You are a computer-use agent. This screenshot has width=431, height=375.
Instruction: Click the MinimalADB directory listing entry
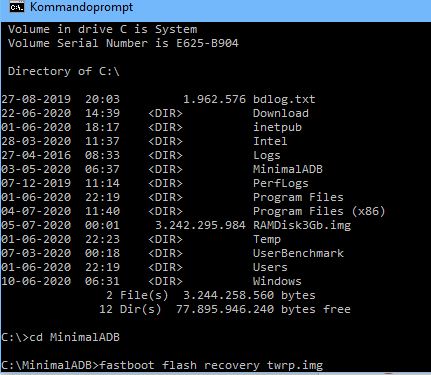(288, 169)
